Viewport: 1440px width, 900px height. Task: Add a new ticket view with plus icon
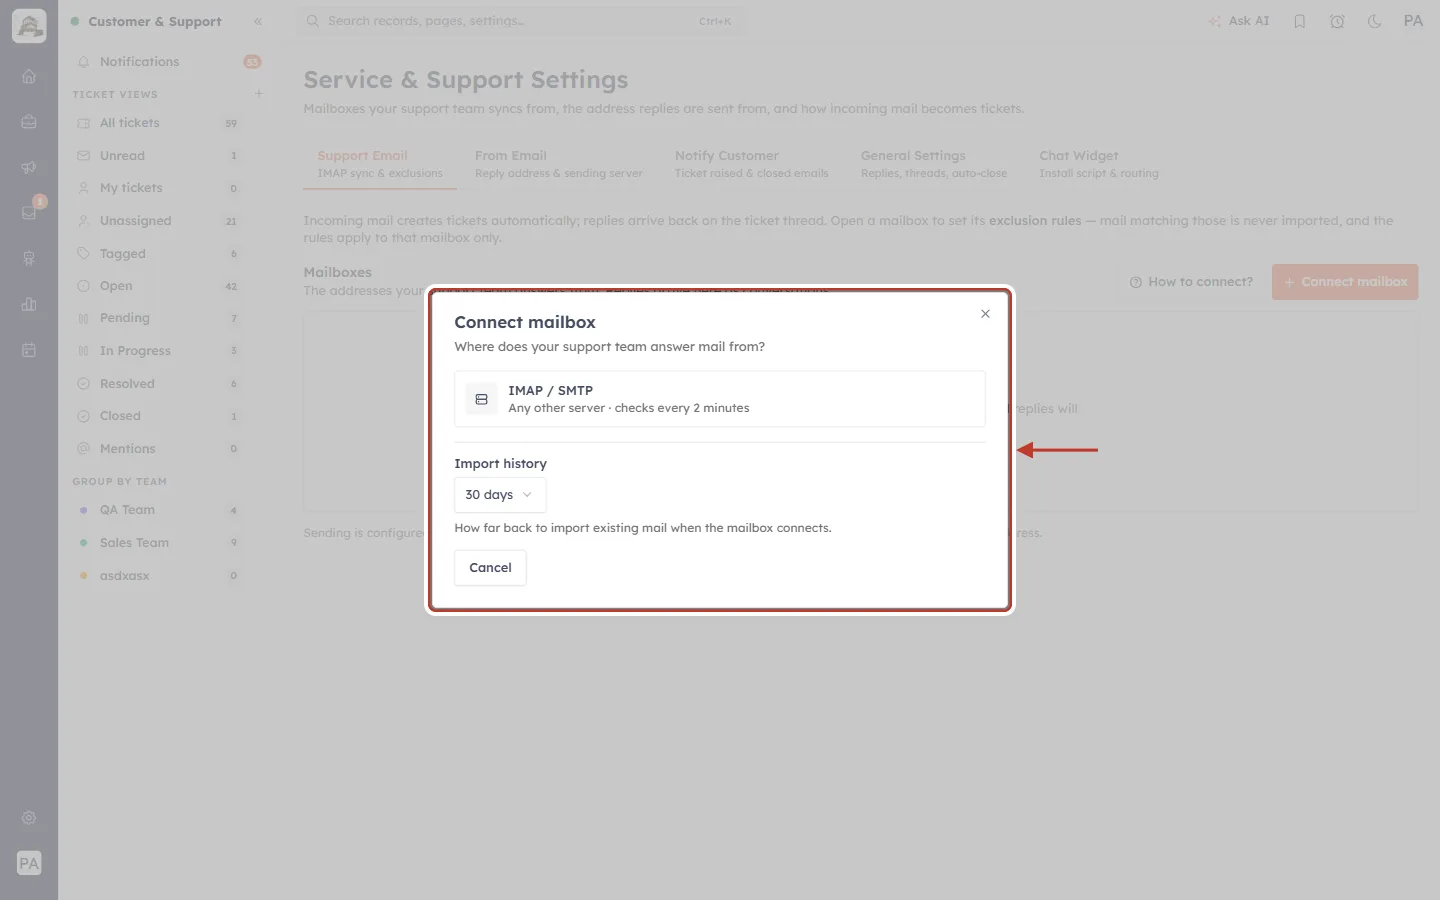[x=259, y=94]
